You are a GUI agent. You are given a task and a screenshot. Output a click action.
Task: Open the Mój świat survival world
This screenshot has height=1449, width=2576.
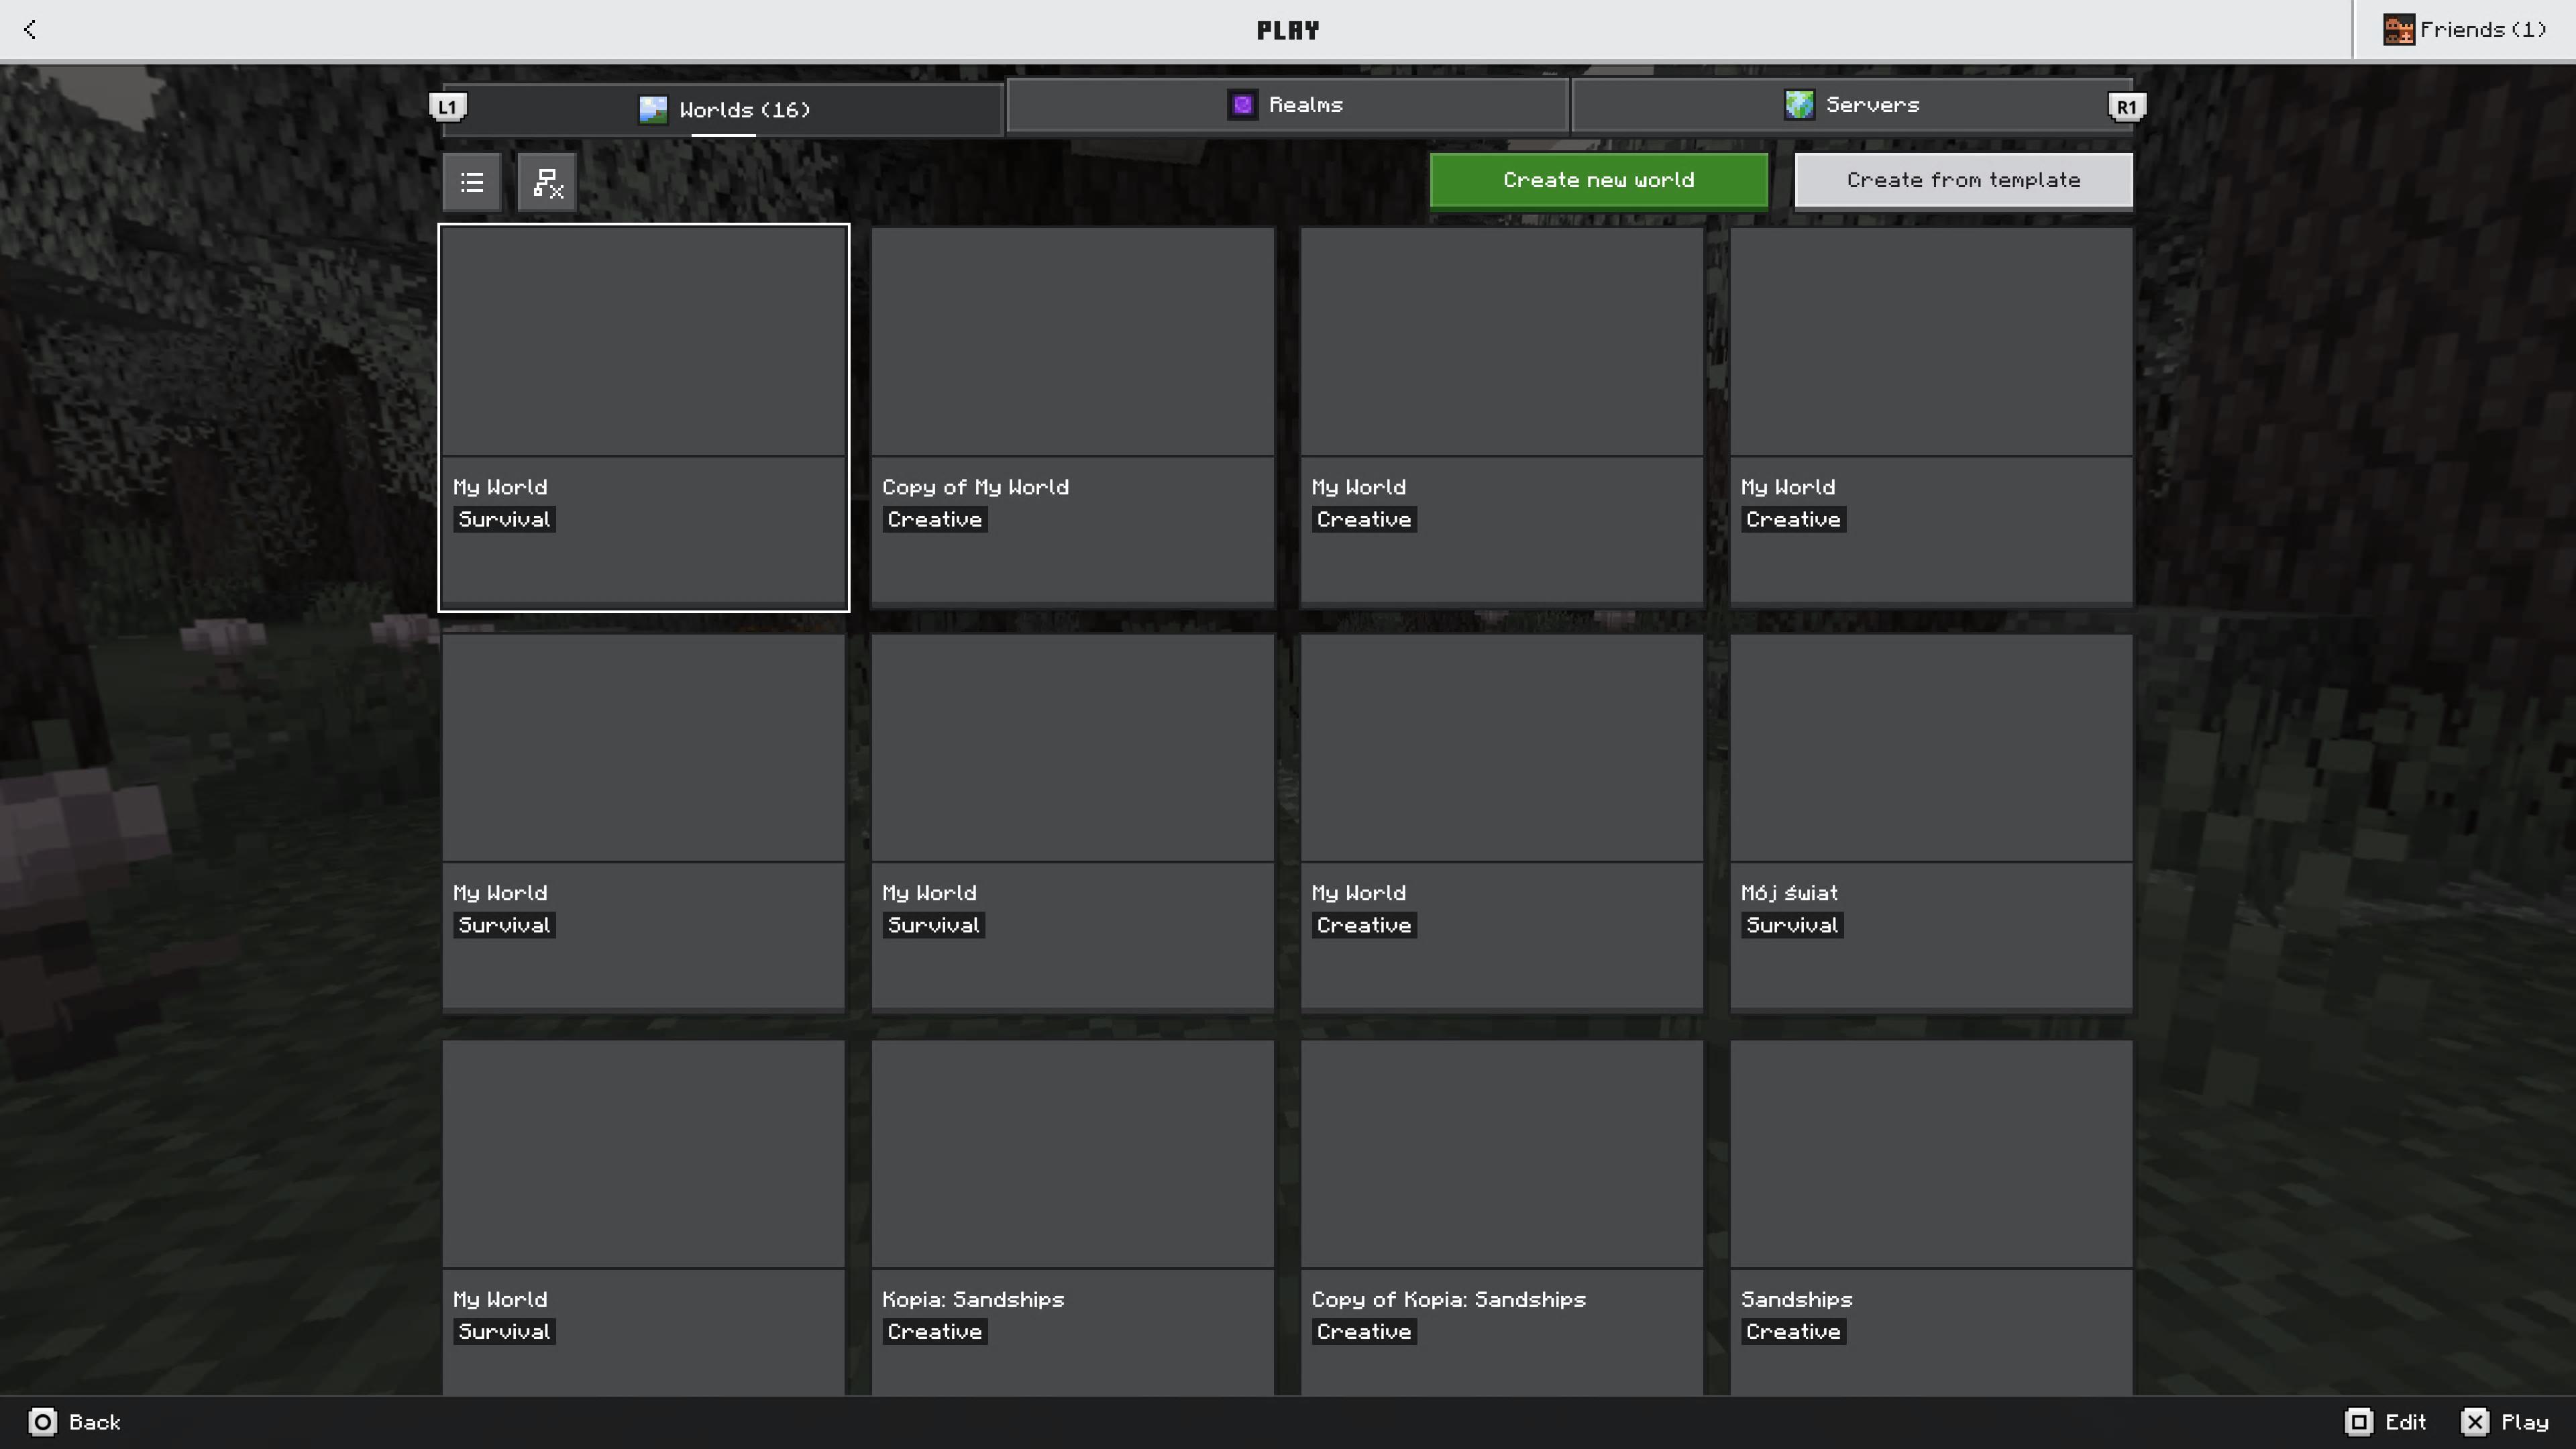coord(1930,823)
